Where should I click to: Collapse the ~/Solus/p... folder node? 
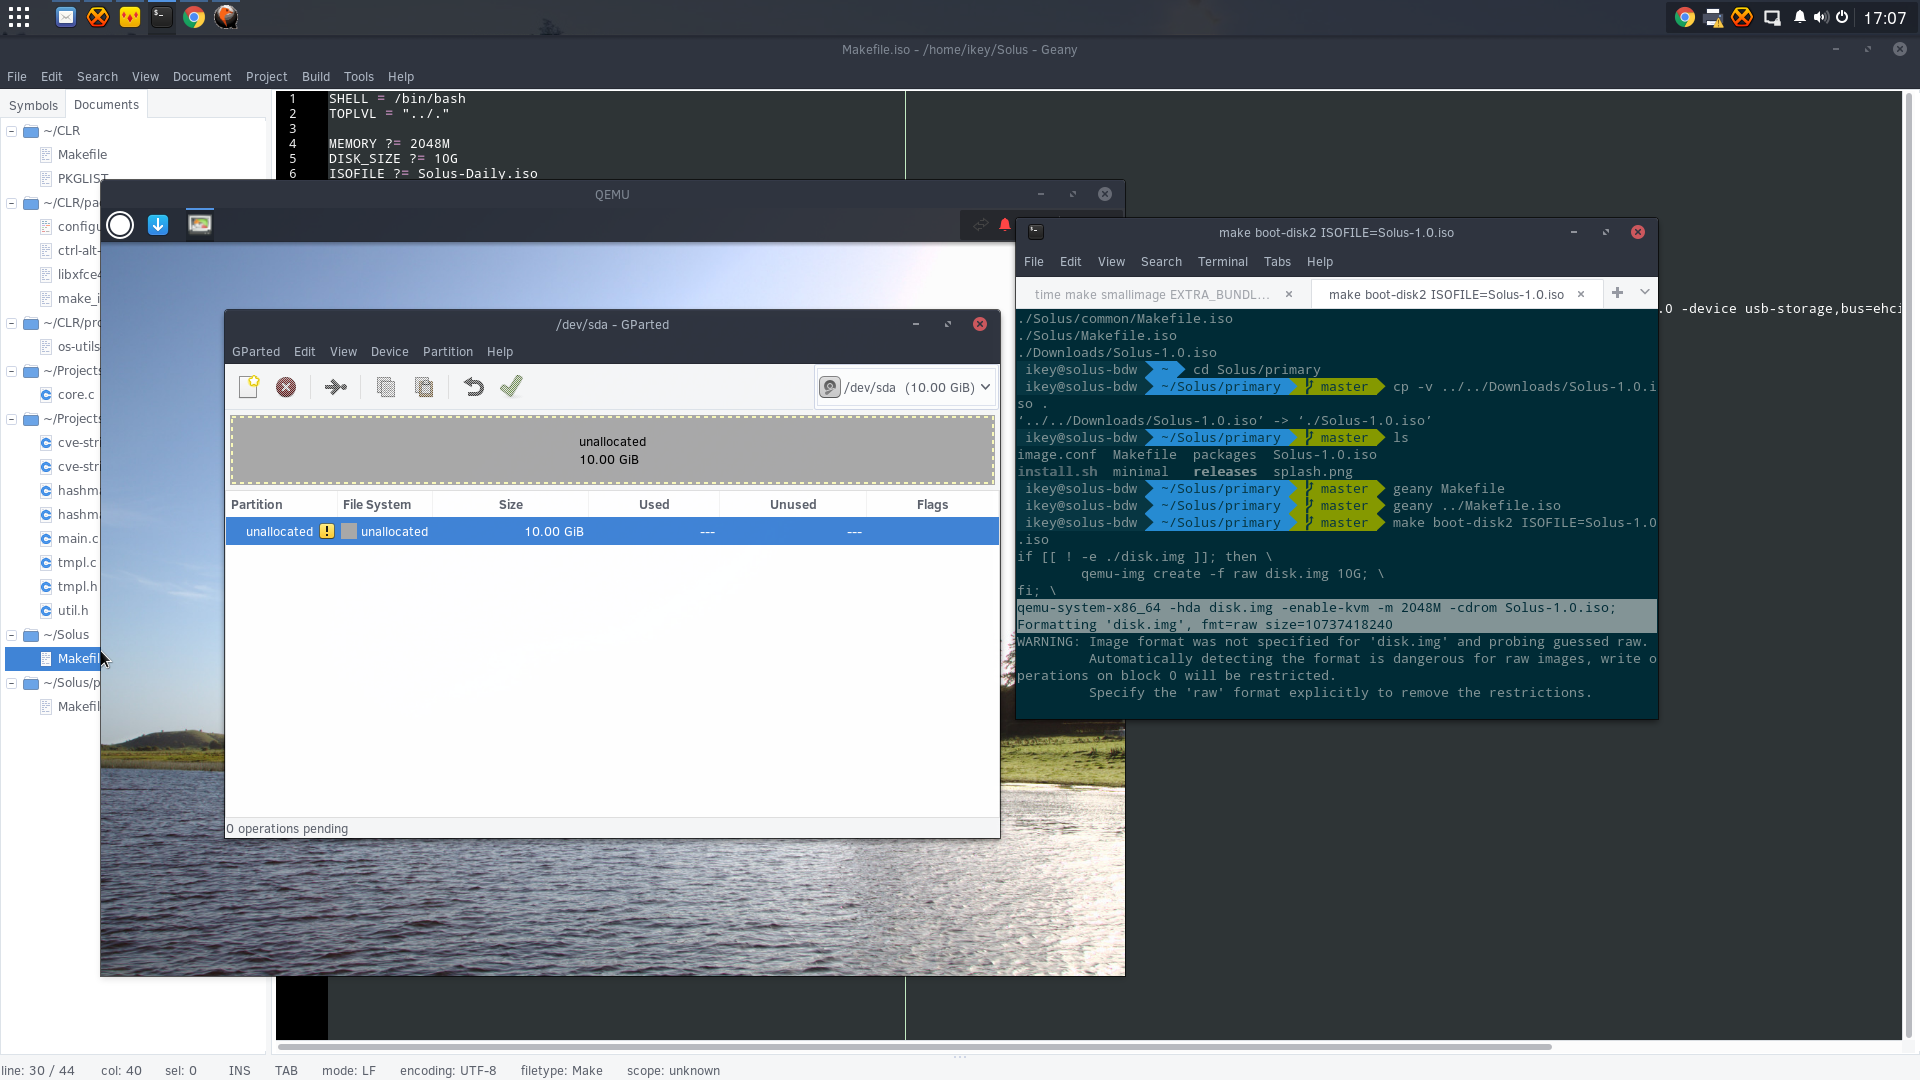11,683
